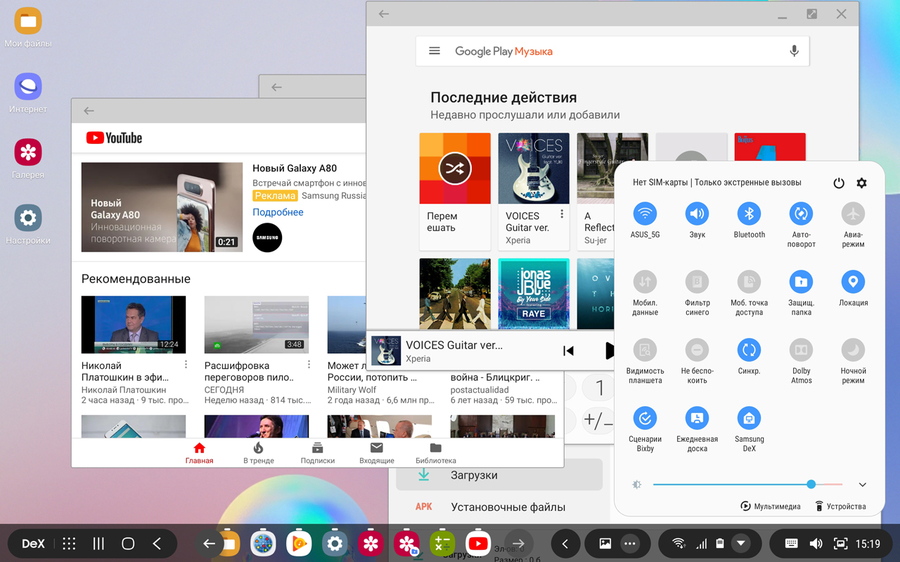This screenshot has width=900, height=562.
Task: Skip to previous track in the mini player
Action: [568, 350]
